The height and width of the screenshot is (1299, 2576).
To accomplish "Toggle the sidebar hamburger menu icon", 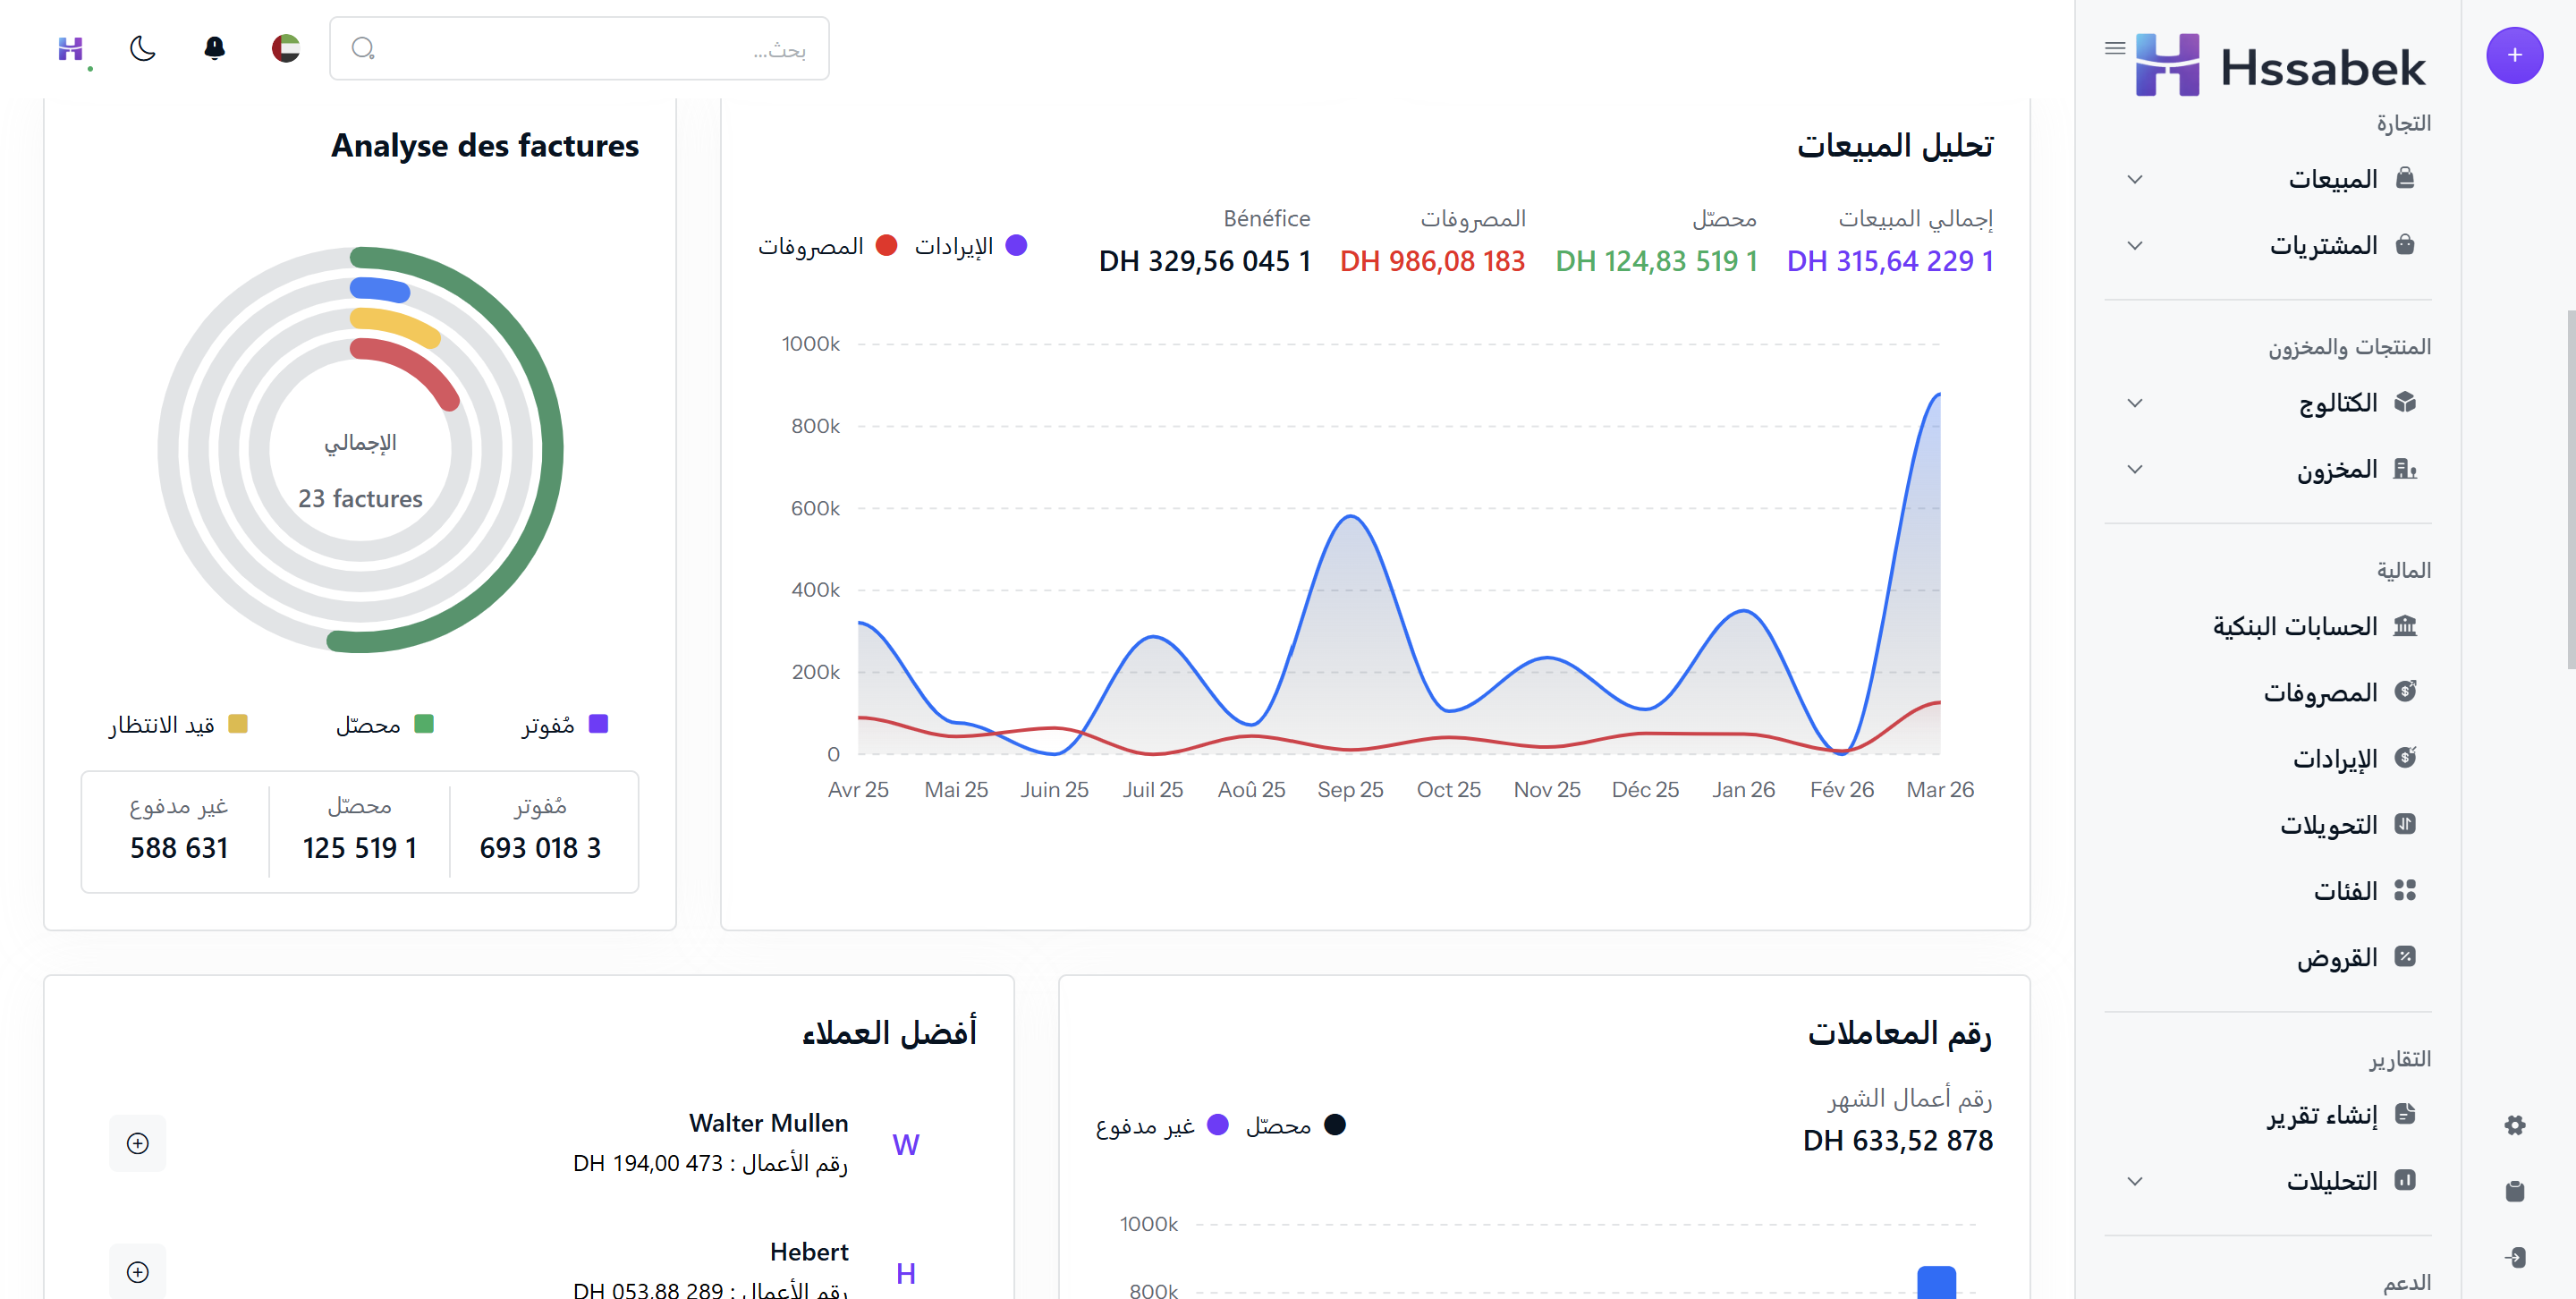I will 2114,47.
